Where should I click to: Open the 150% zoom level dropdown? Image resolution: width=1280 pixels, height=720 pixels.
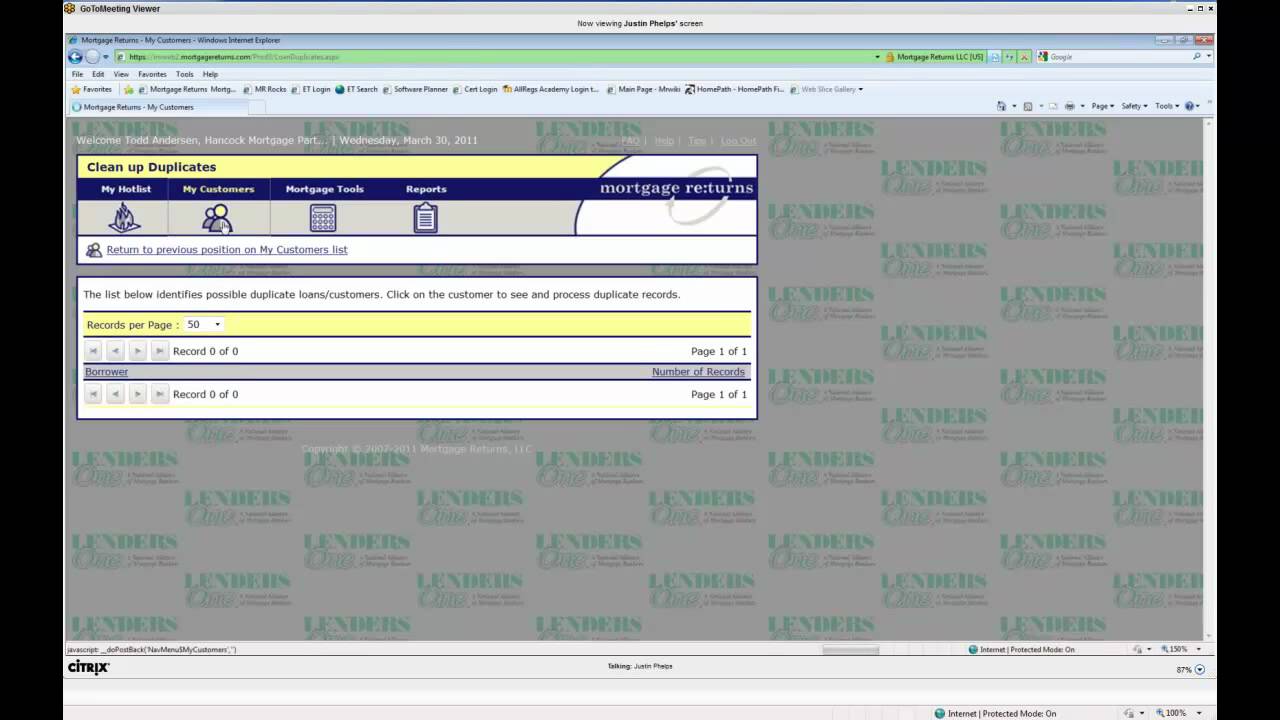1199,649
